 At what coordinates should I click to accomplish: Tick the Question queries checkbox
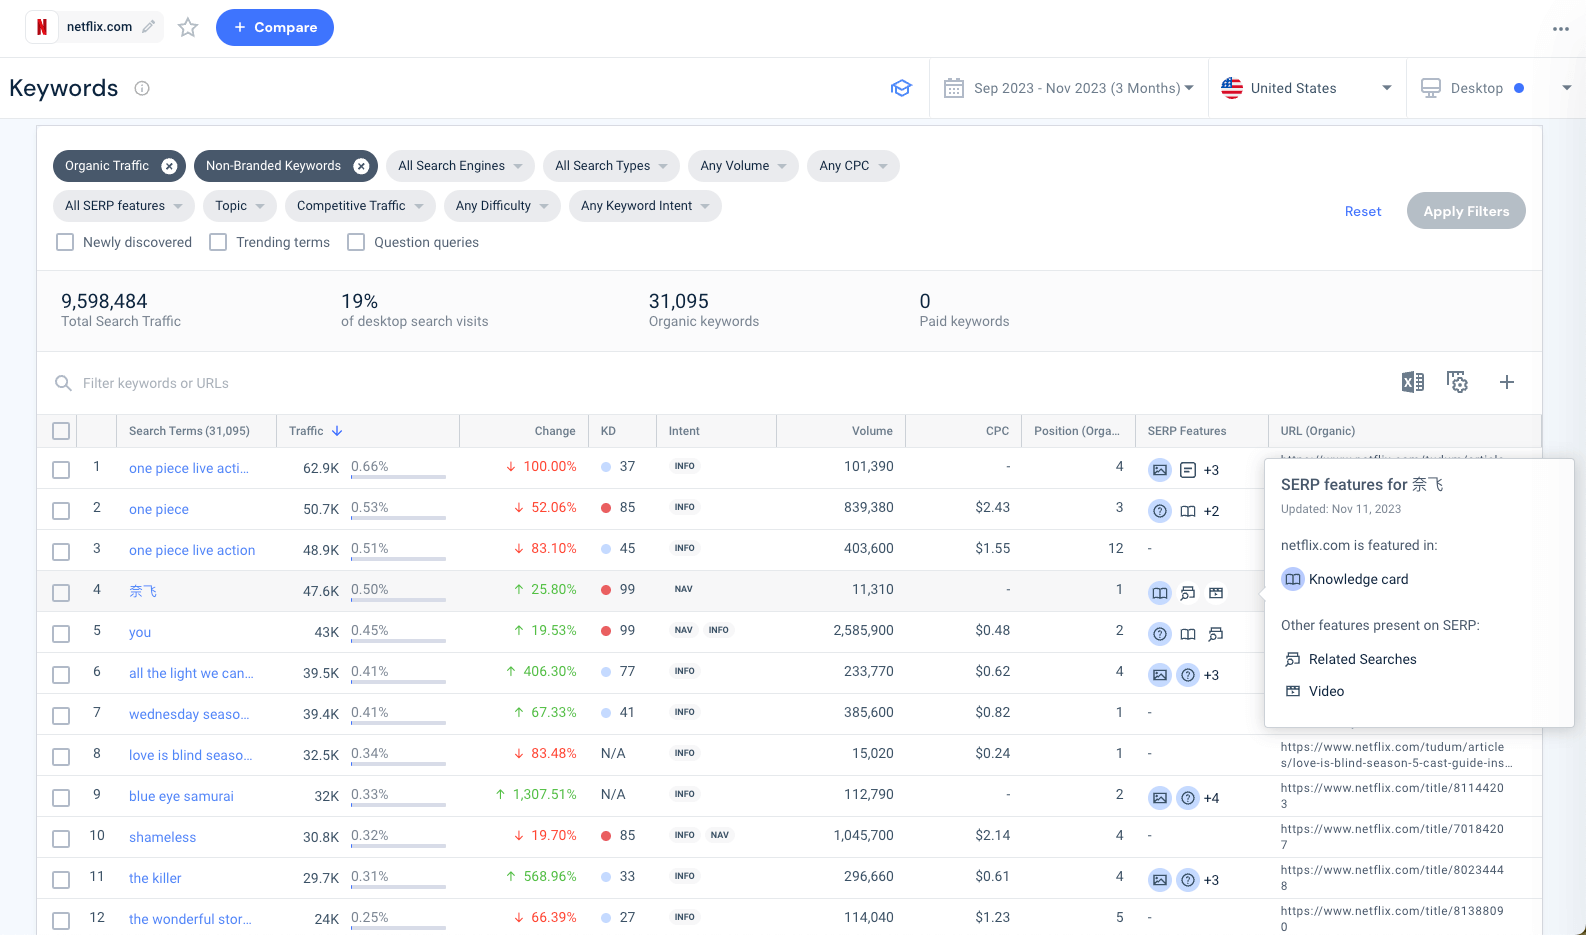(x=356, y=242)
